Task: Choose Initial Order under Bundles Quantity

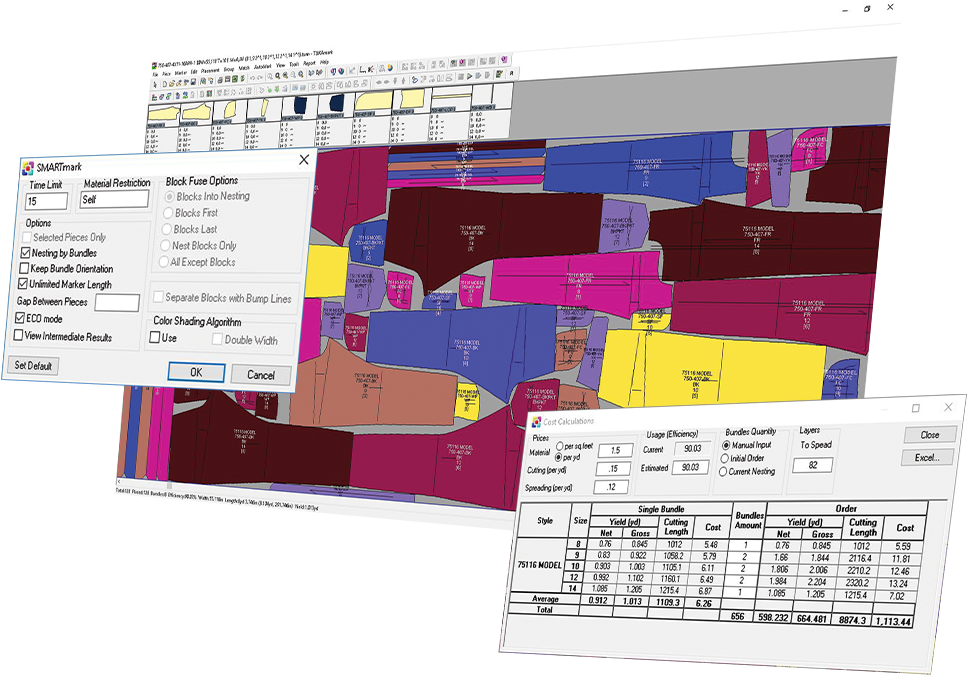Action: click(x=724, y=459)
